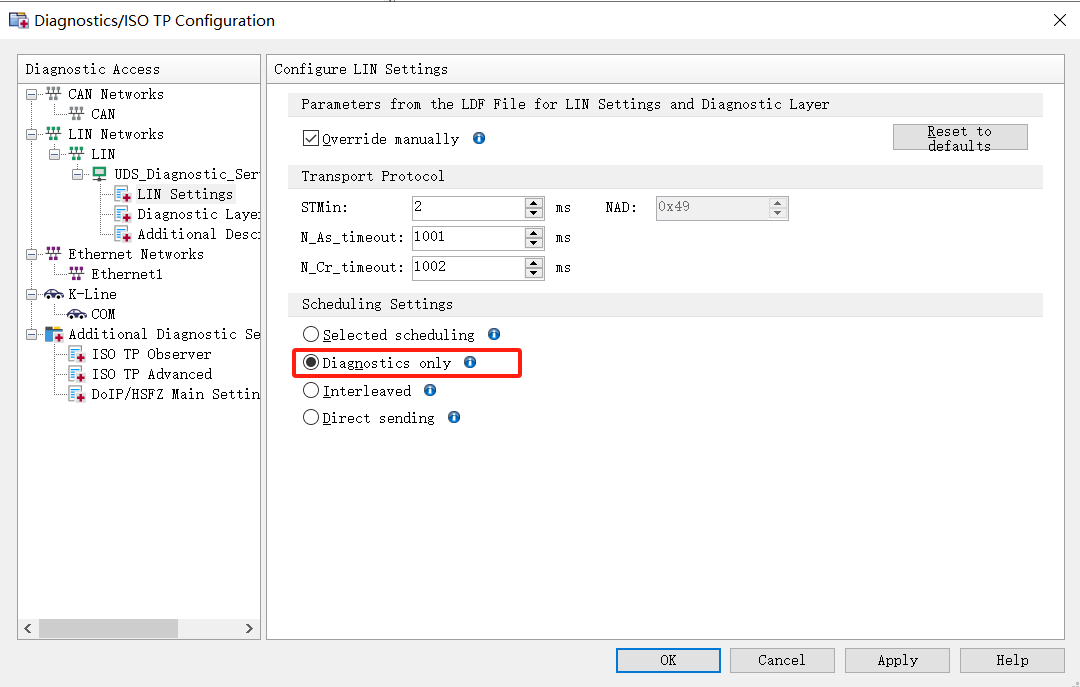Click info icon beside Override manually
The width and height of the screenshot is (1080, 687).
479,138
